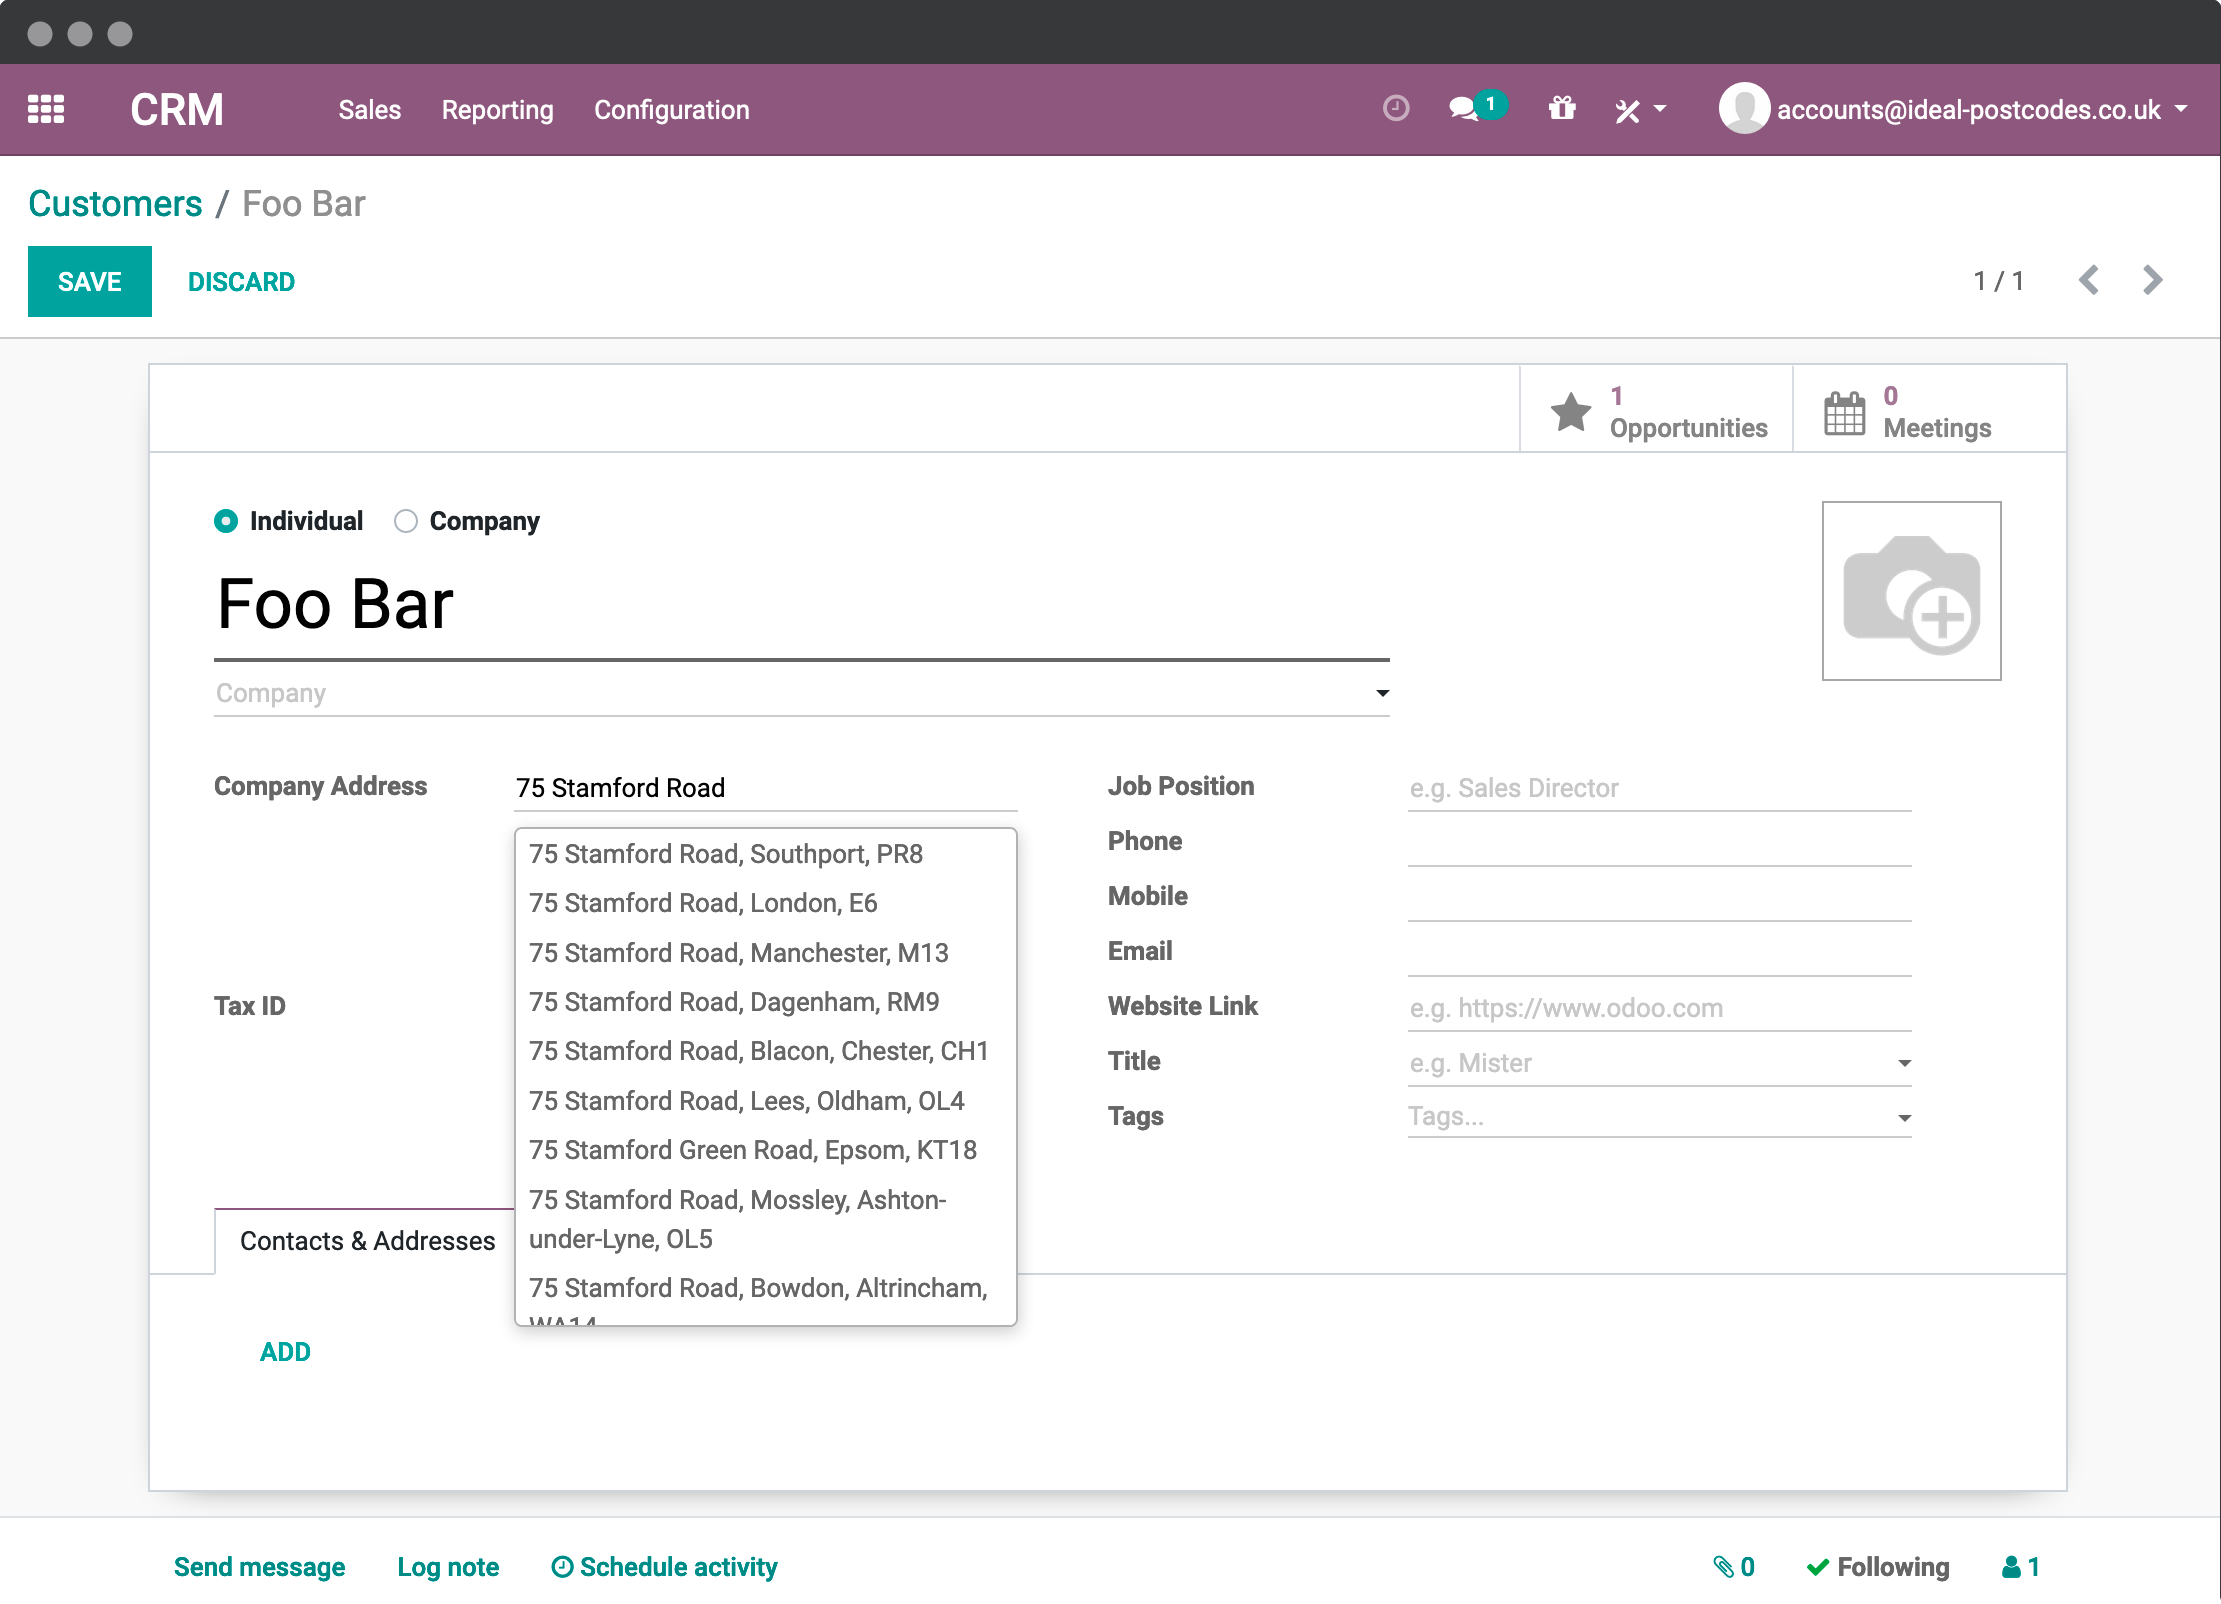
Task: Click Log note
Action: coord(448,1567)
